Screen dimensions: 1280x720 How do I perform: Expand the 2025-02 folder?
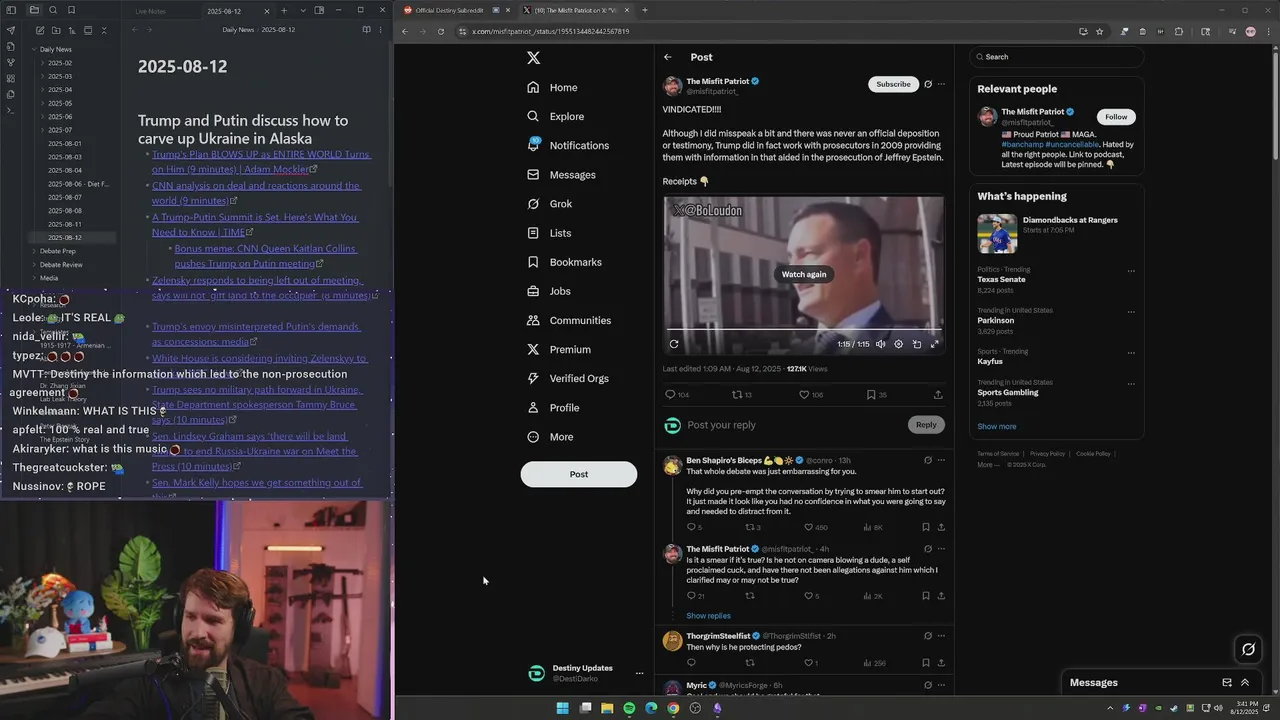(60, 63)
